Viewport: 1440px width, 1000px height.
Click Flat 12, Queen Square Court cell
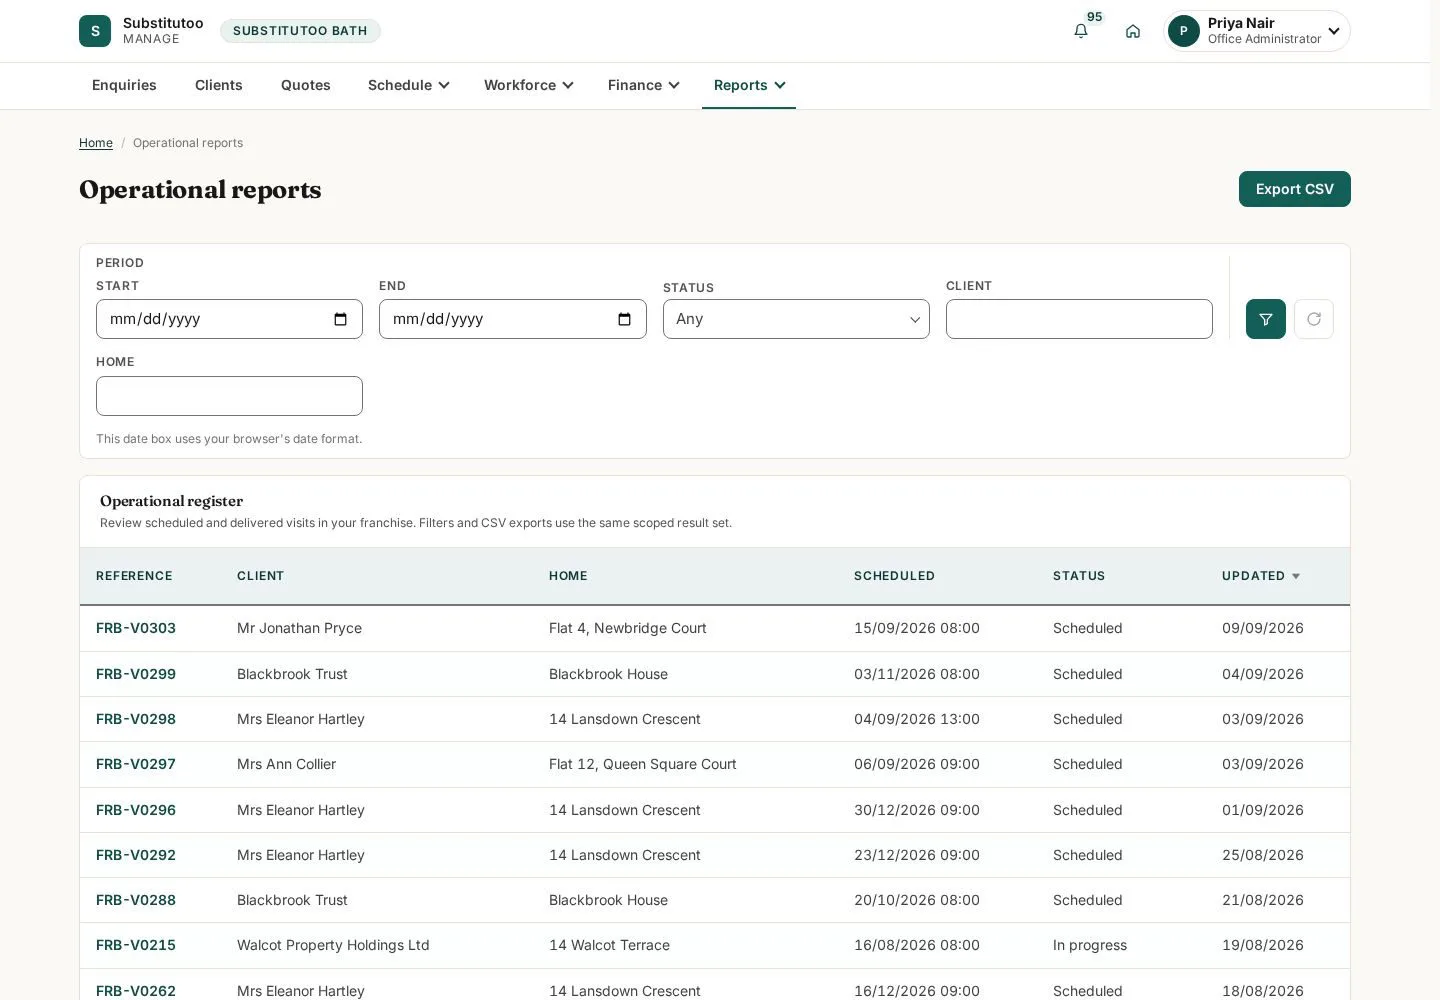point(643,764)
